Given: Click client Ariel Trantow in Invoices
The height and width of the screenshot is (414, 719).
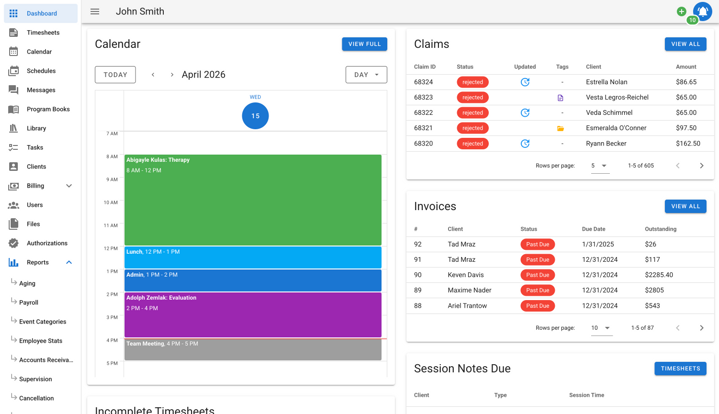Looking at the screenshot, I should click(467, 306).
